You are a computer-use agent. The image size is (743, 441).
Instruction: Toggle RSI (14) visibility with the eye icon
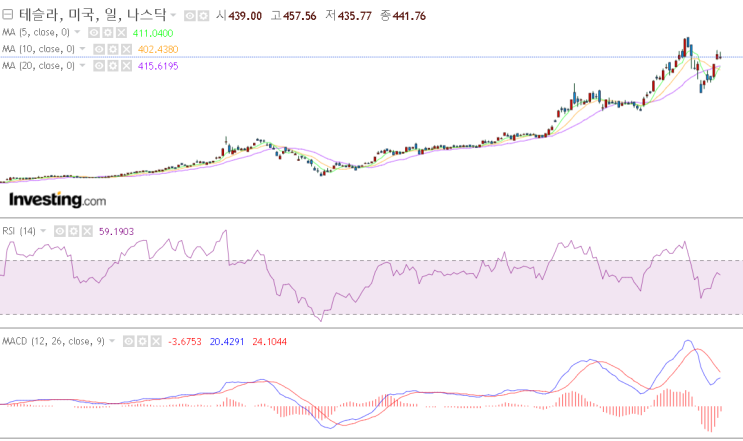tap(60, 231)
